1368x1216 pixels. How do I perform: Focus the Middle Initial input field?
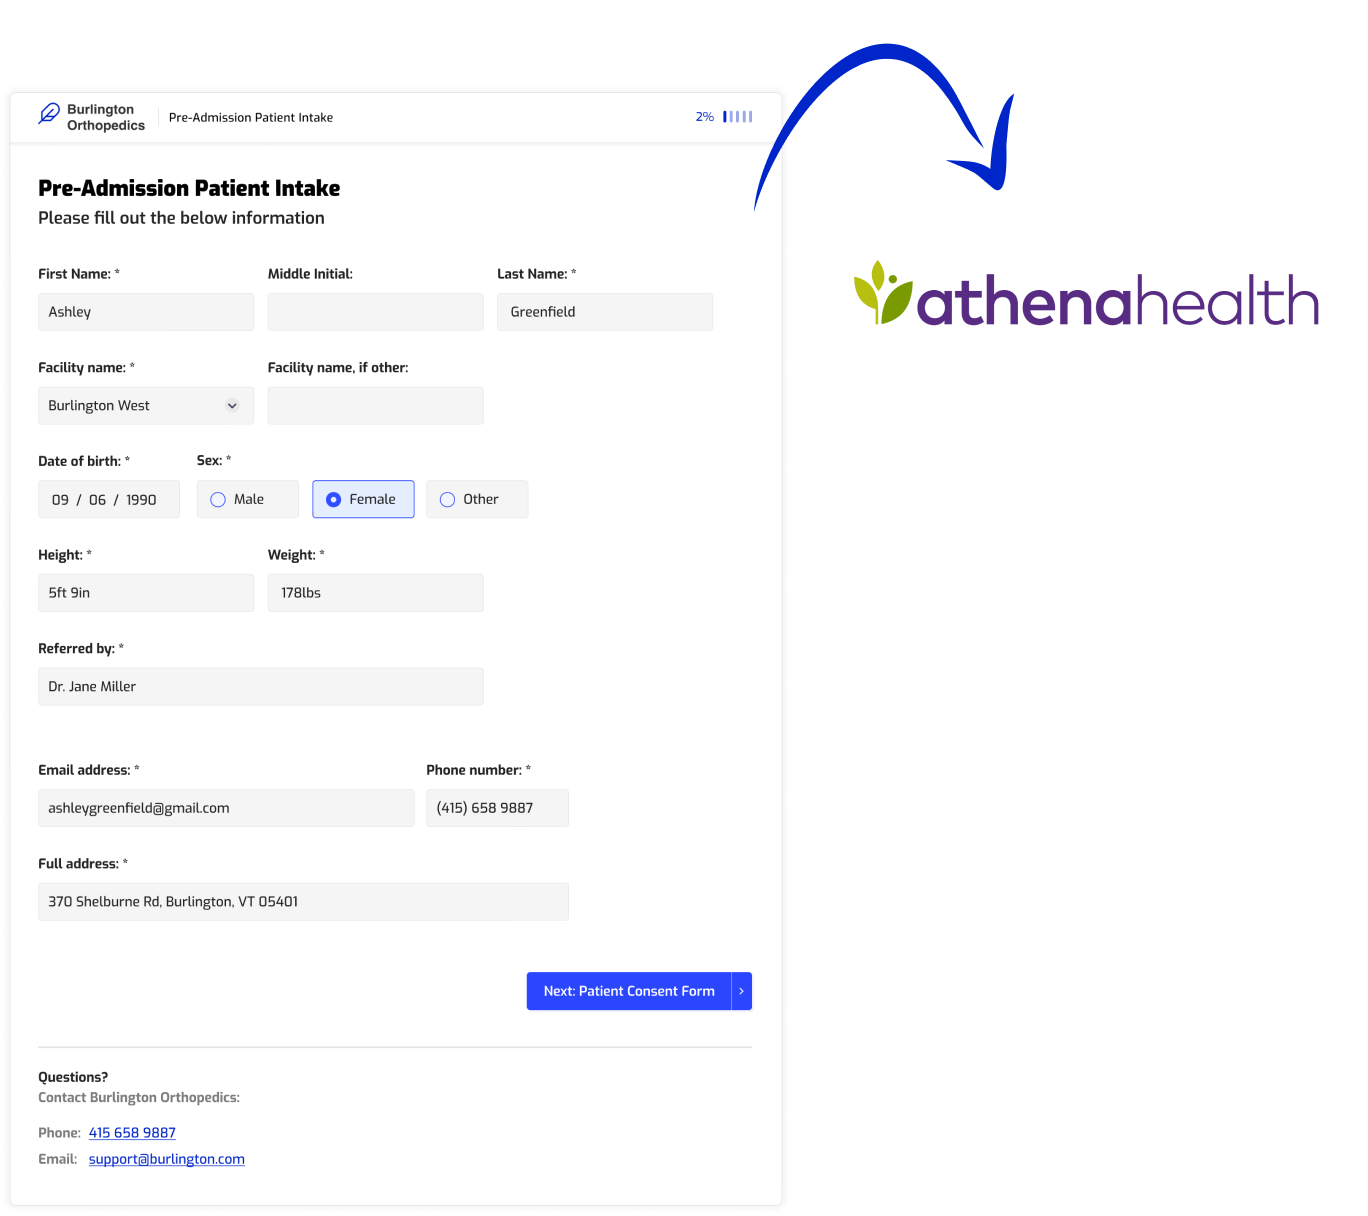(376, 312)
